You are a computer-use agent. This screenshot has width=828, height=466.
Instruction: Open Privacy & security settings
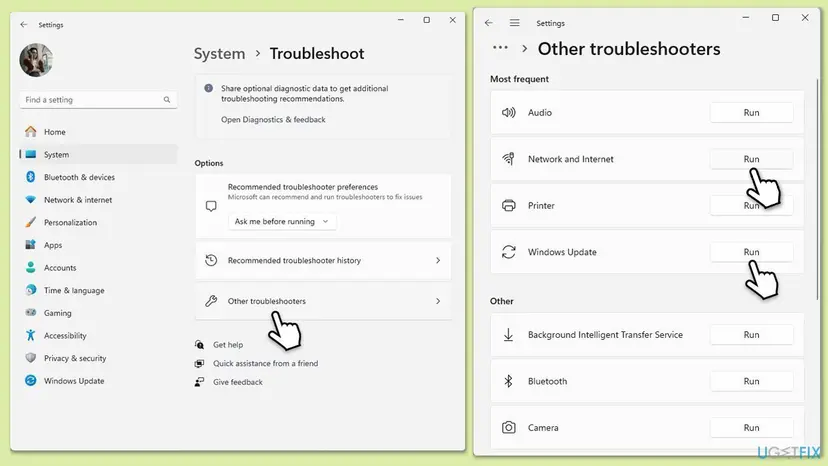click(x=98, y=358)
